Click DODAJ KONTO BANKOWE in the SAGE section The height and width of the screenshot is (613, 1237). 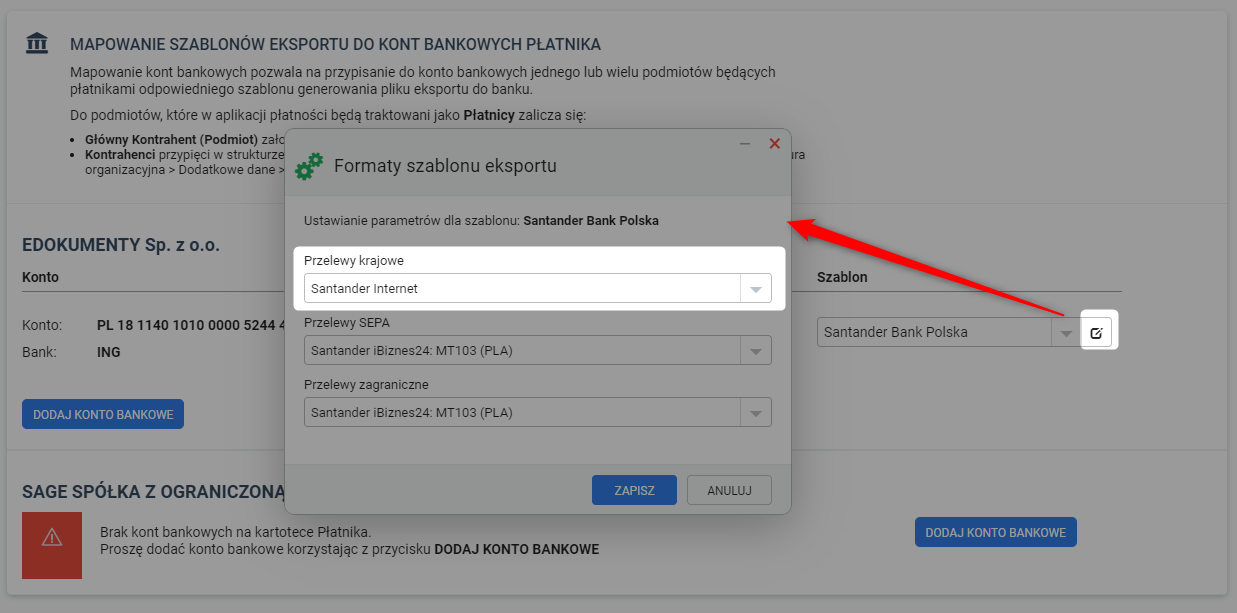[996, 533]
